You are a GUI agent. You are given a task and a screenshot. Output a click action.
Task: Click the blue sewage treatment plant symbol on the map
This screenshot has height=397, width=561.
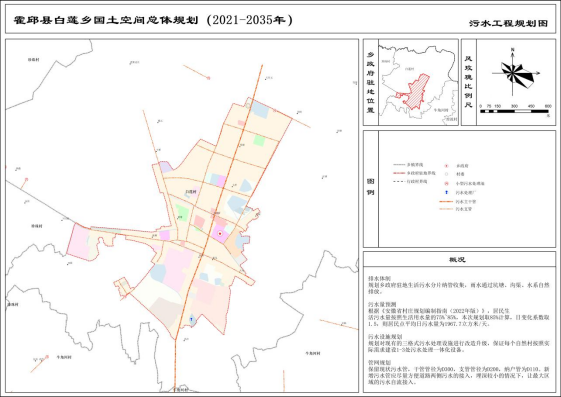[x=191, y=319]
